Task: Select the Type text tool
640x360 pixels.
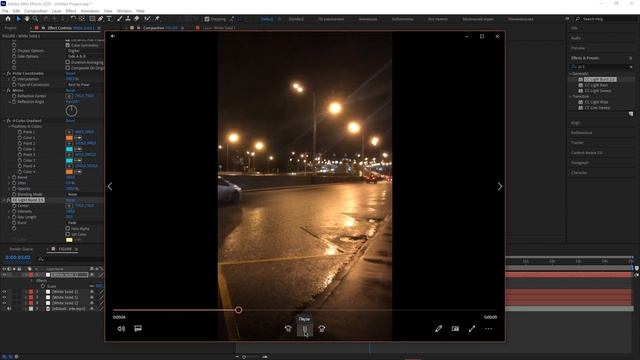Action: pyautogui.click(x=109, y=19)
